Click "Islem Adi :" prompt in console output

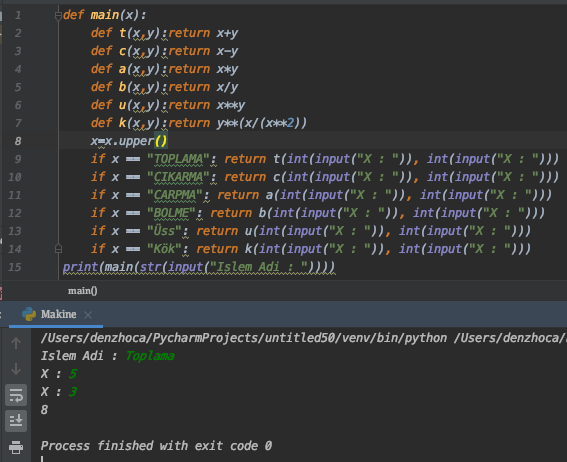(79, 356)
